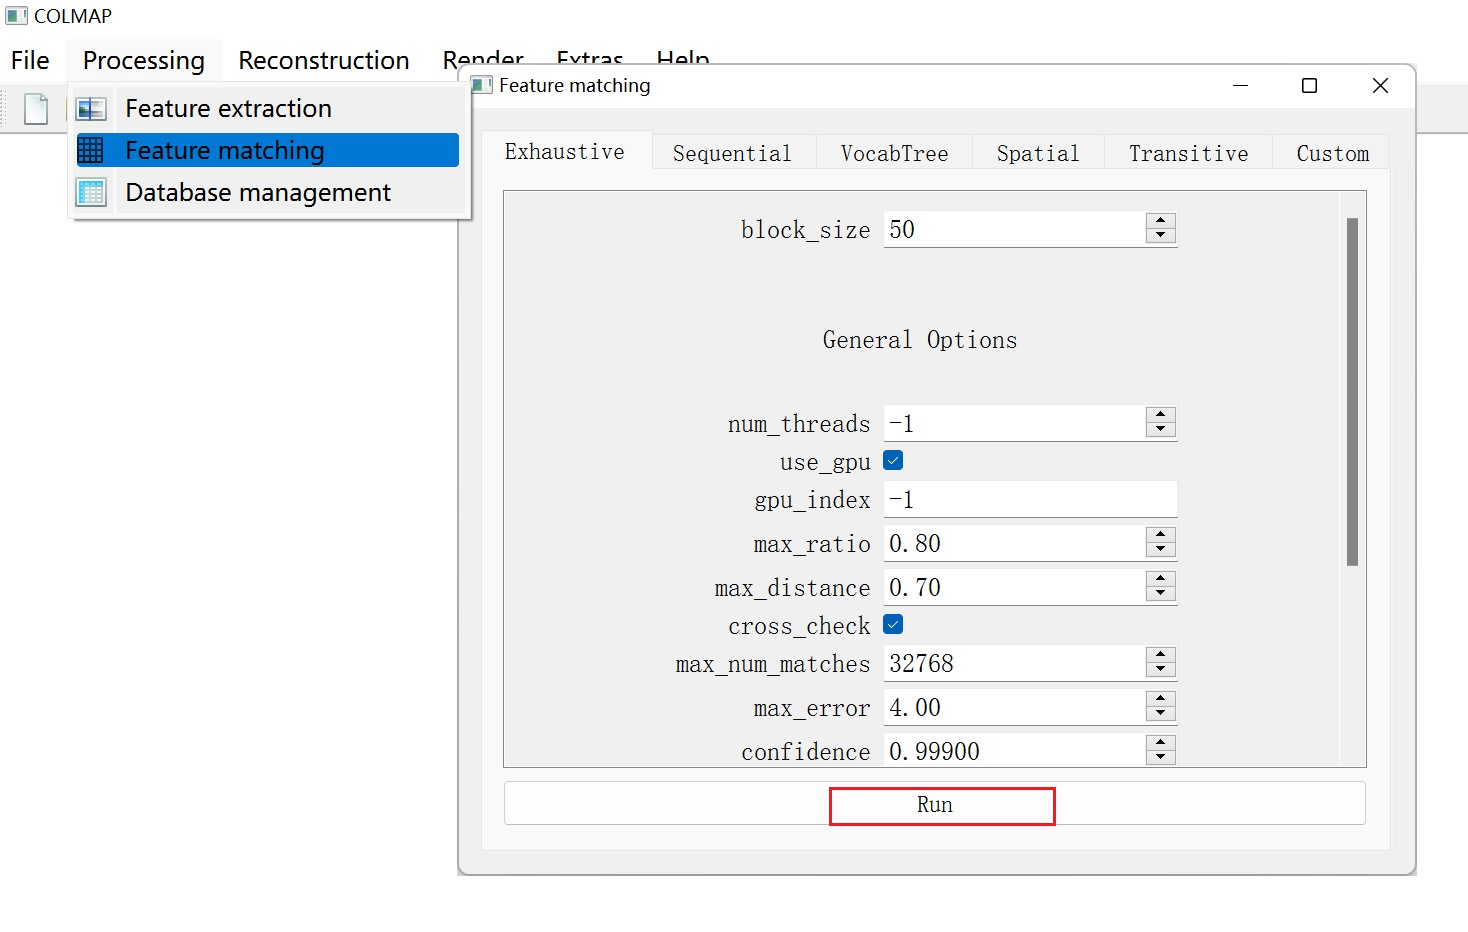
Task: Decrease max_num_matches with the down arrow
Action: point(1161,671)
